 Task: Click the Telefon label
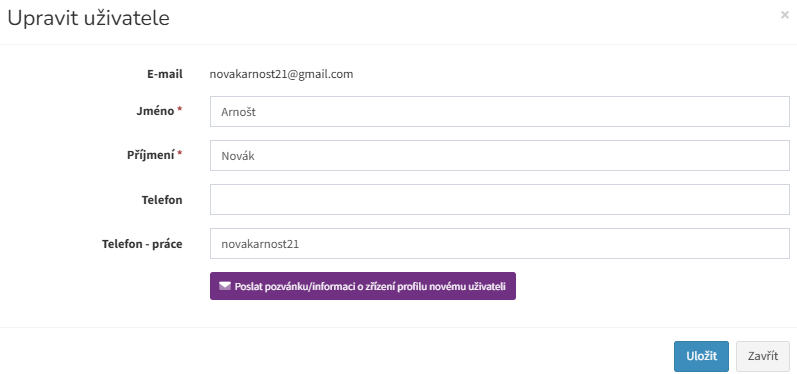pos(162,200)
